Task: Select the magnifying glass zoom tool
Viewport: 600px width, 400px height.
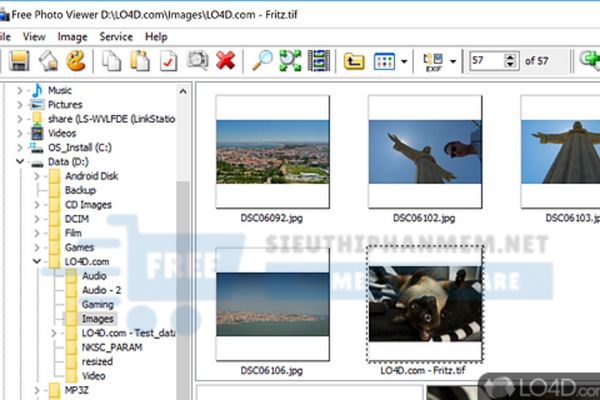Action: 262,61
